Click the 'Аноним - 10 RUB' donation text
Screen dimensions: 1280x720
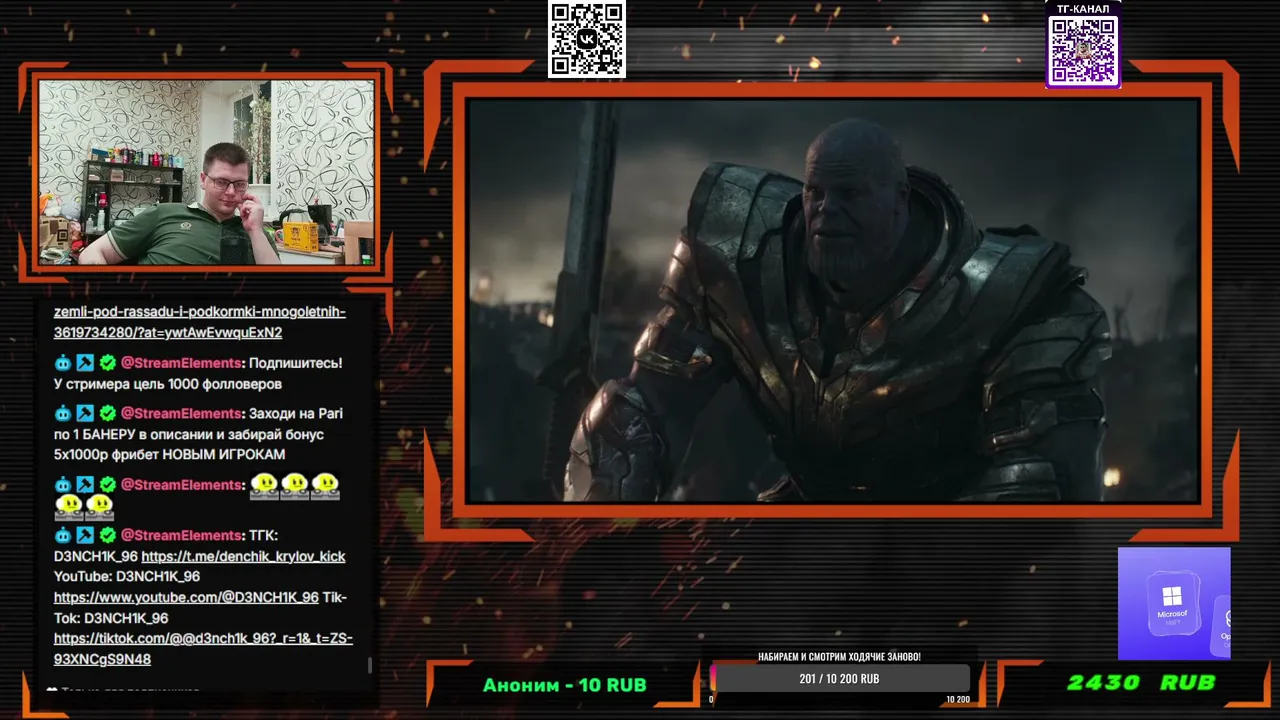(x=565, y=685)
